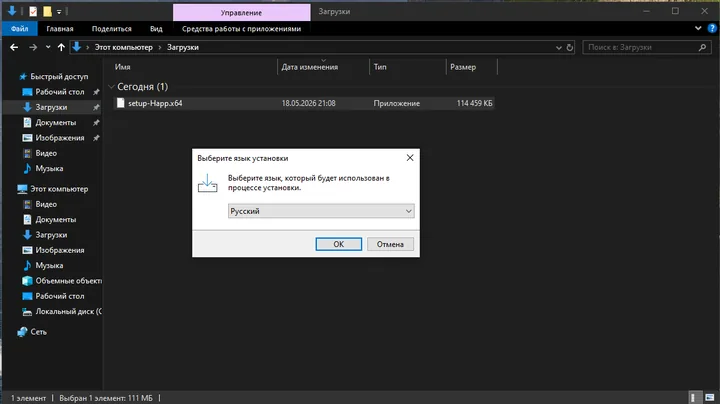Open pinned Изображения in quick access

pyautogui.click(x=60, y=138)
